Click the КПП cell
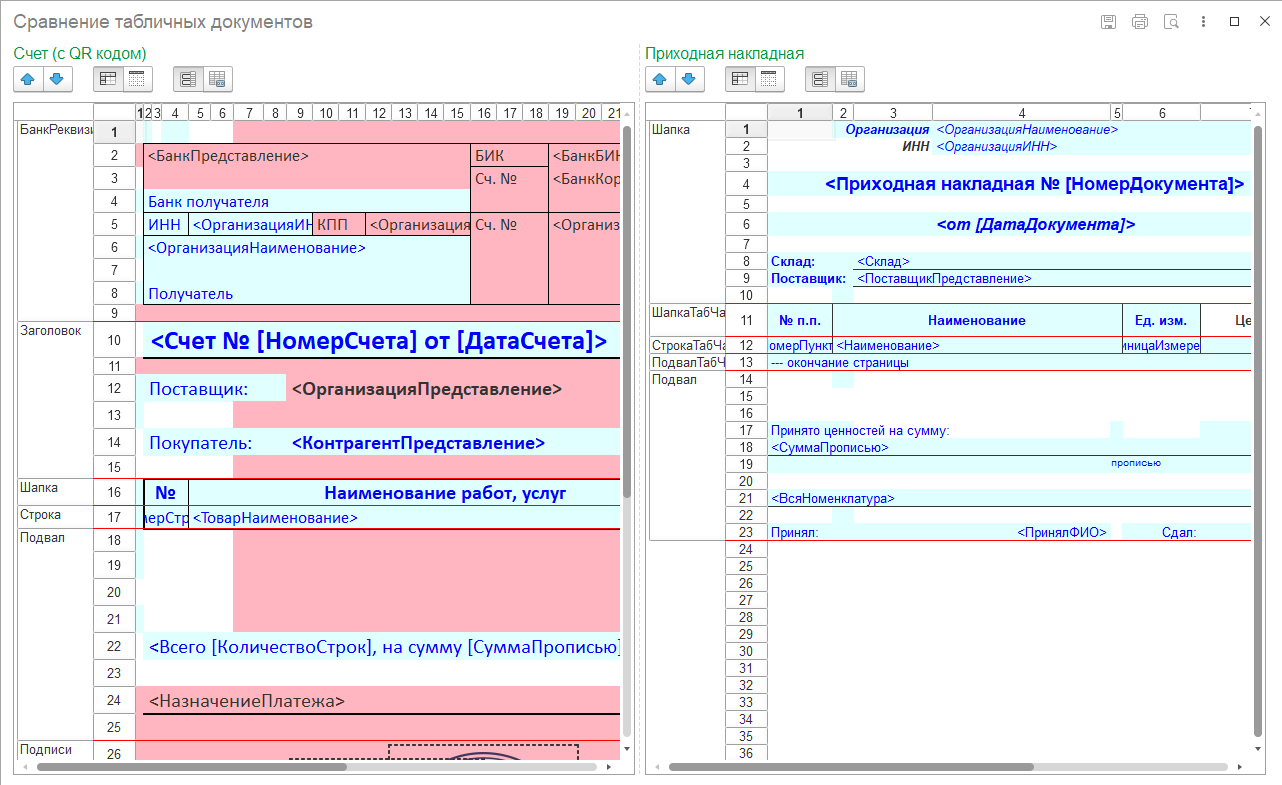This screenshot has height=785, width=1282. click(340, 224)
